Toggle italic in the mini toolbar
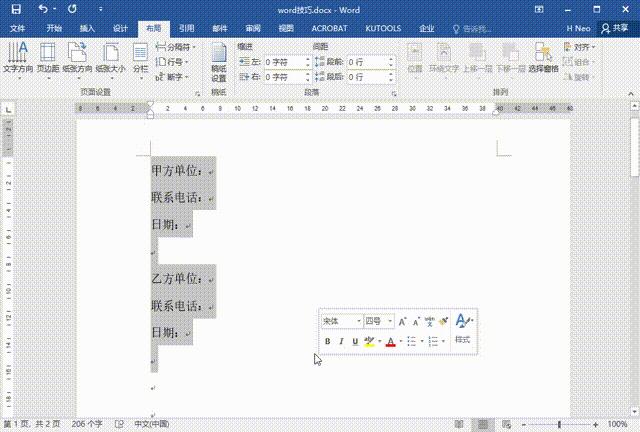 click(x=341, y=341)
